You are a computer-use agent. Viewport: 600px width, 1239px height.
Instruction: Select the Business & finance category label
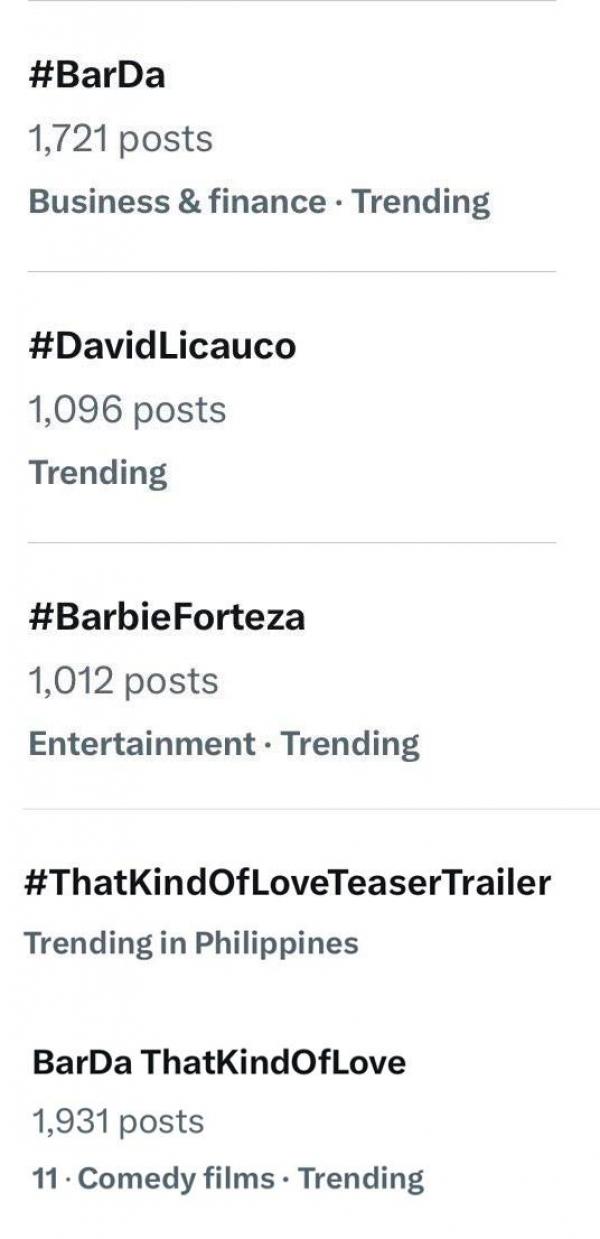click(x=177, y=202)
